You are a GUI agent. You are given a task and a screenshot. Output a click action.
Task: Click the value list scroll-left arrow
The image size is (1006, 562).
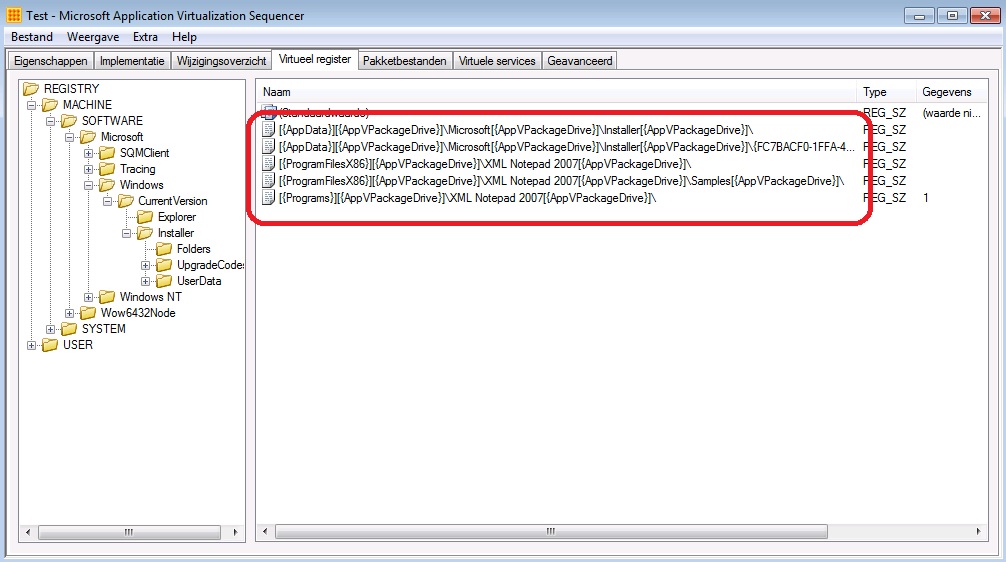(x=266, y=531)
